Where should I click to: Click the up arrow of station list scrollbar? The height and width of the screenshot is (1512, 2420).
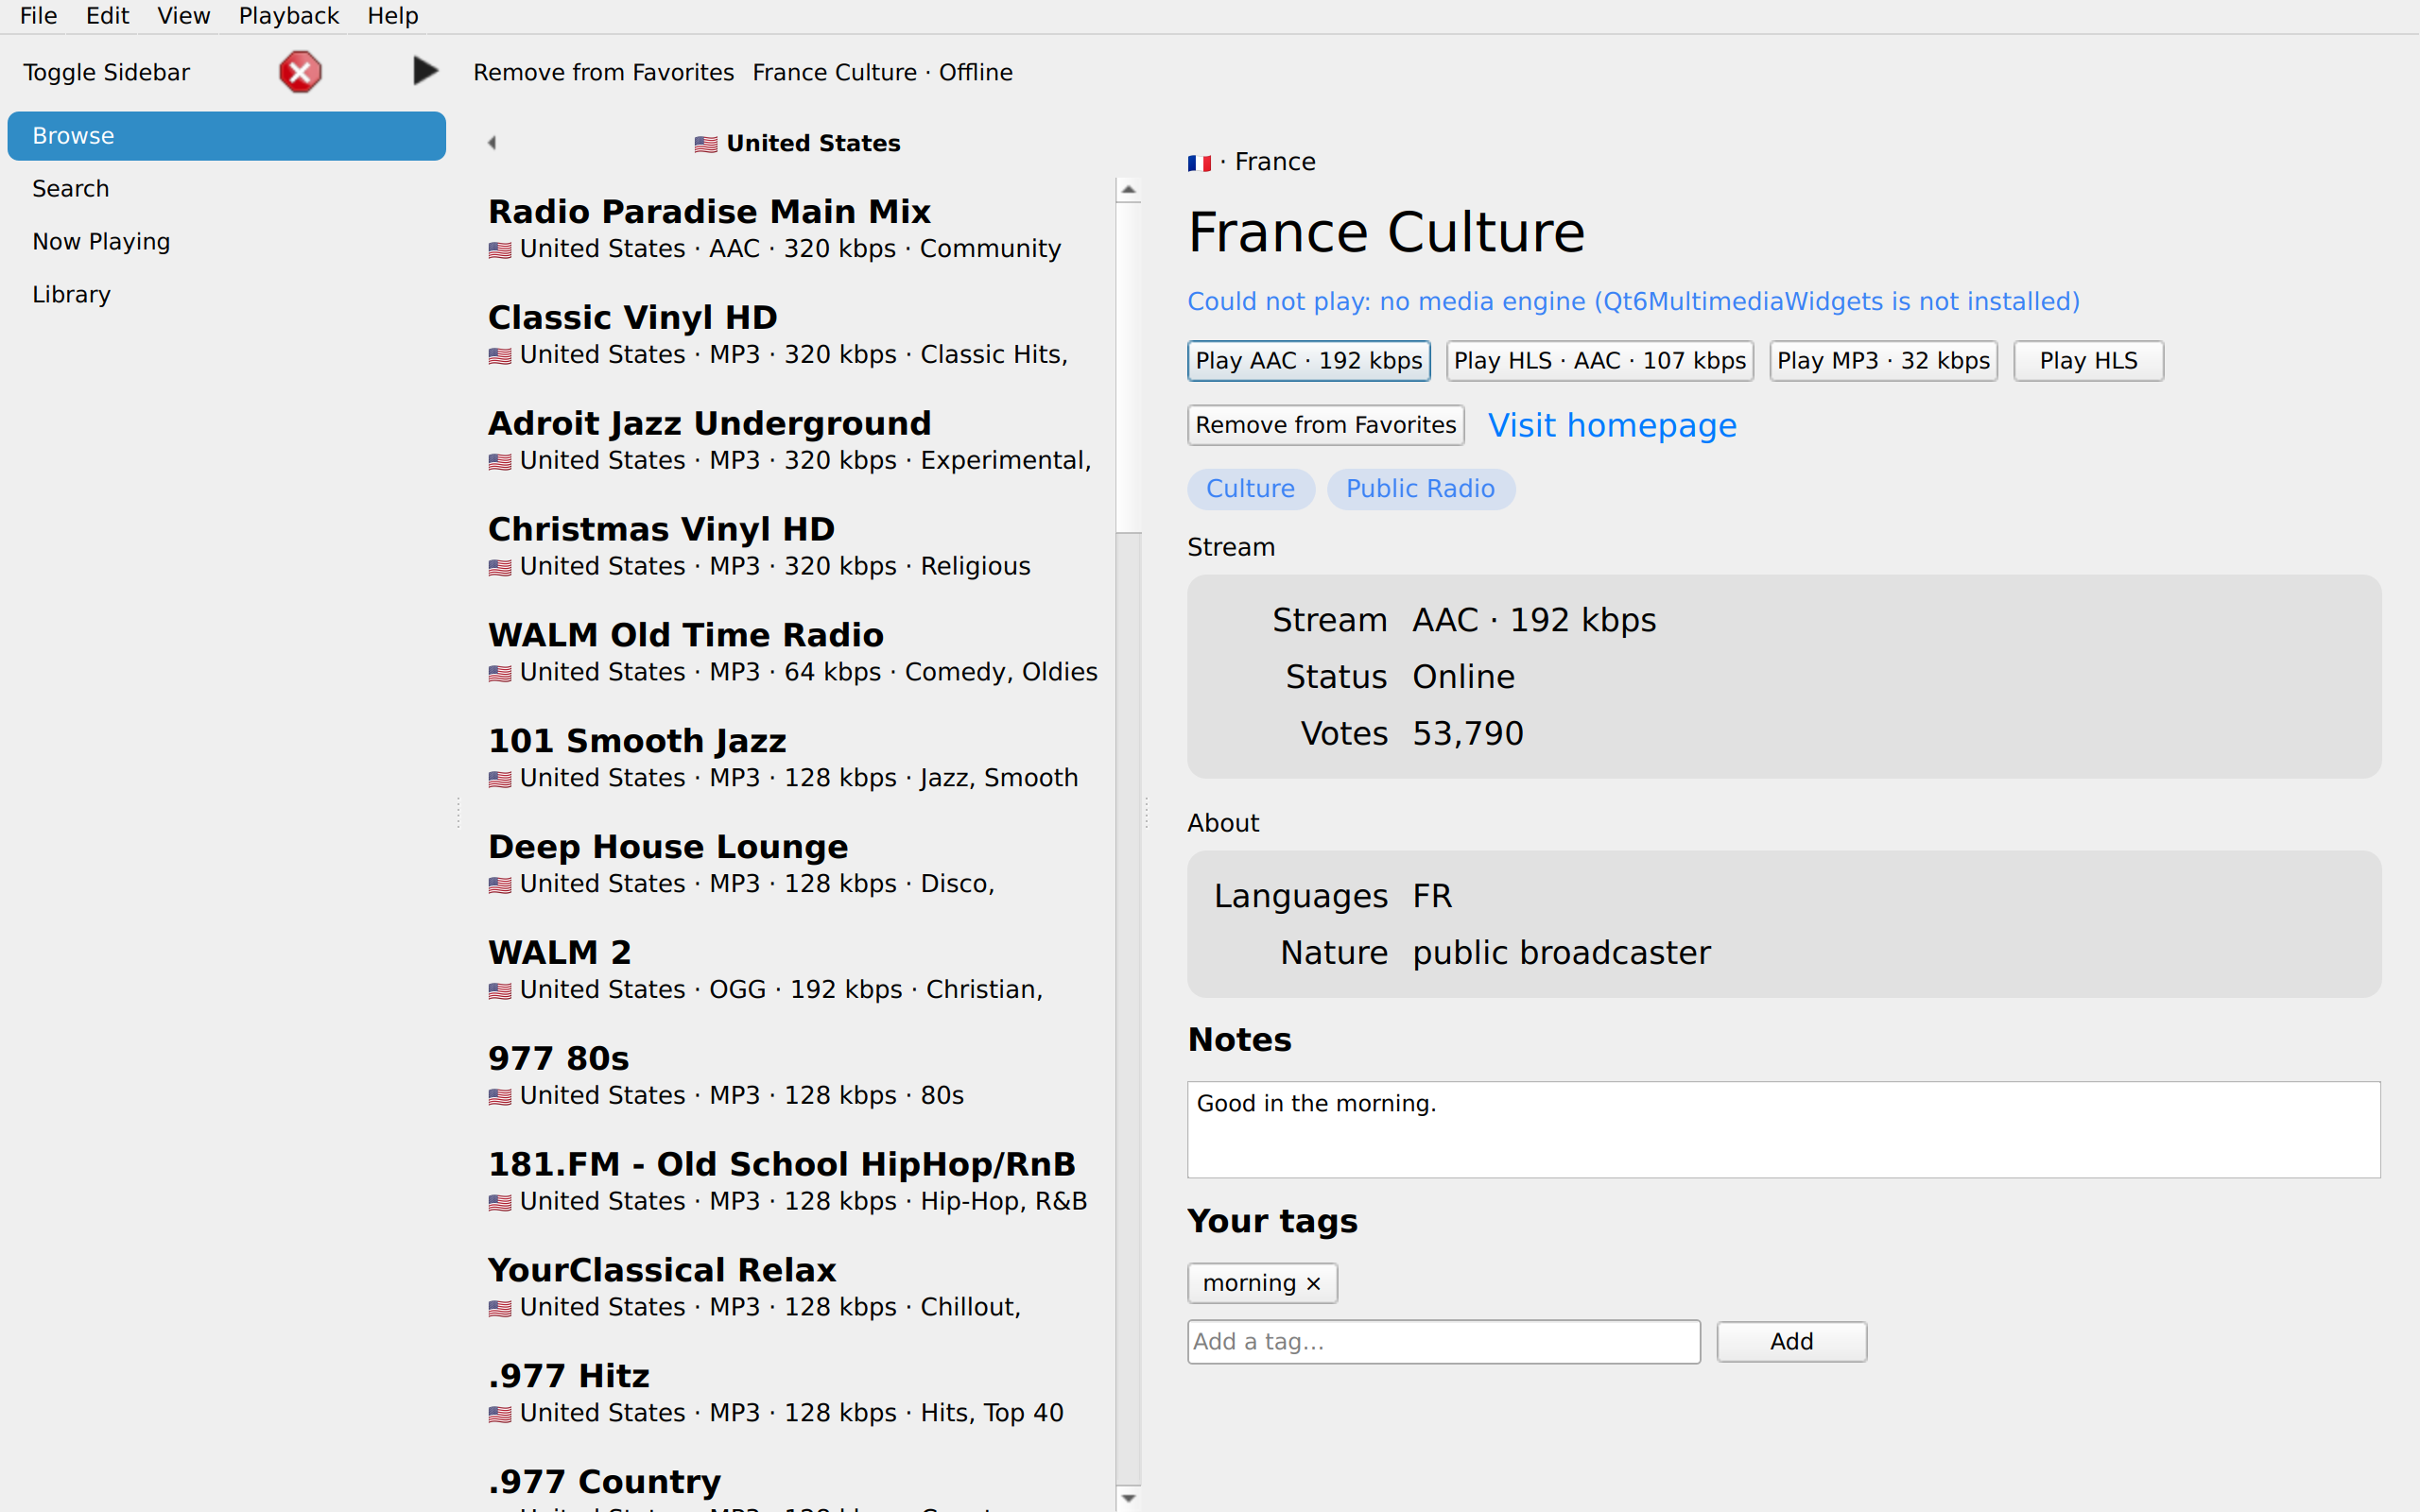click(x=1128, y=189)
